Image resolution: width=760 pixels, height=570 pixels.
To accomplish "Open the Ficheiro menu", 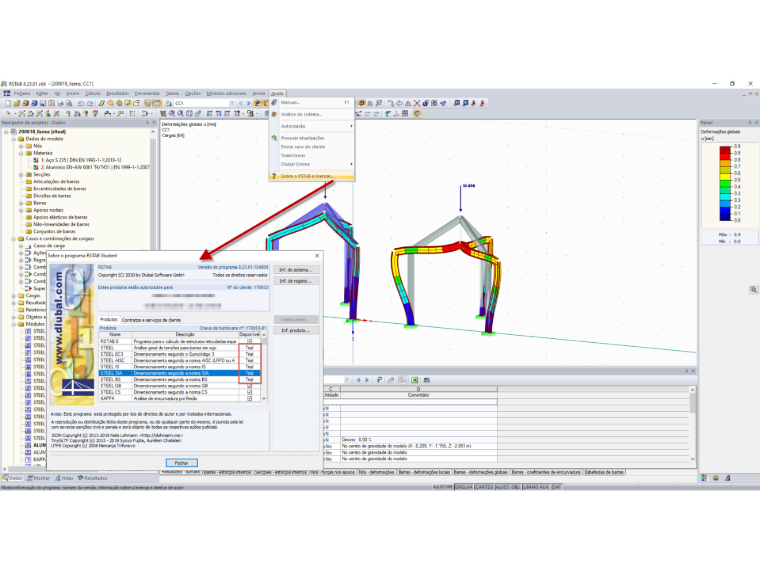I will tap(22, 94).
